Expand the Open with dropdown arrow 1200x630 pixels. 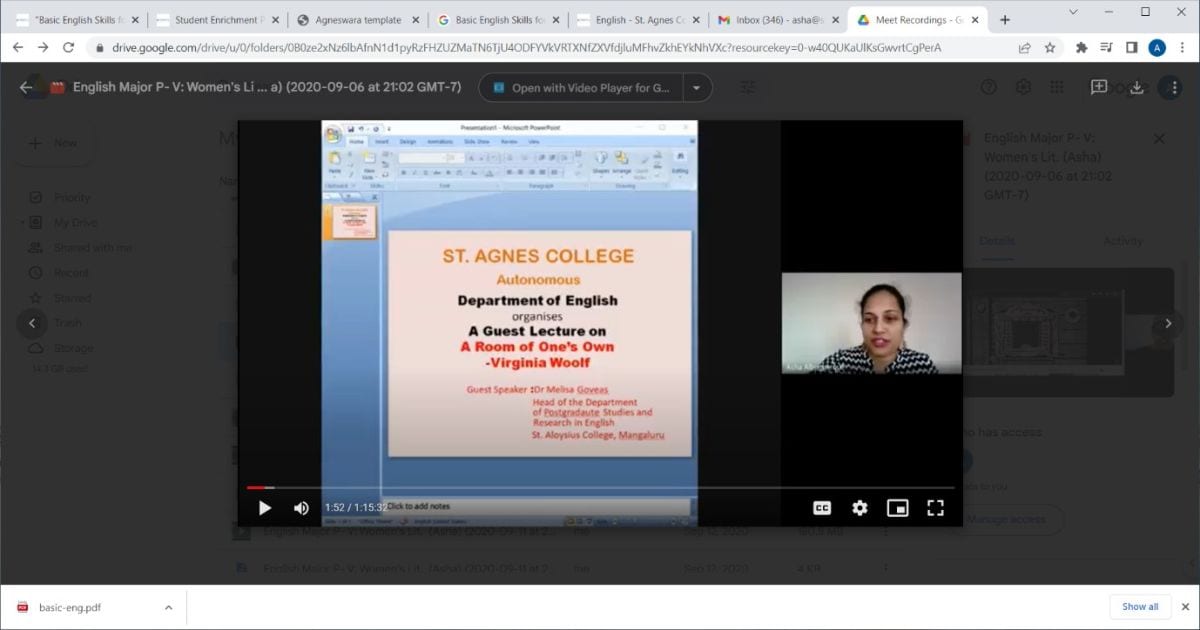coord(697,88)
